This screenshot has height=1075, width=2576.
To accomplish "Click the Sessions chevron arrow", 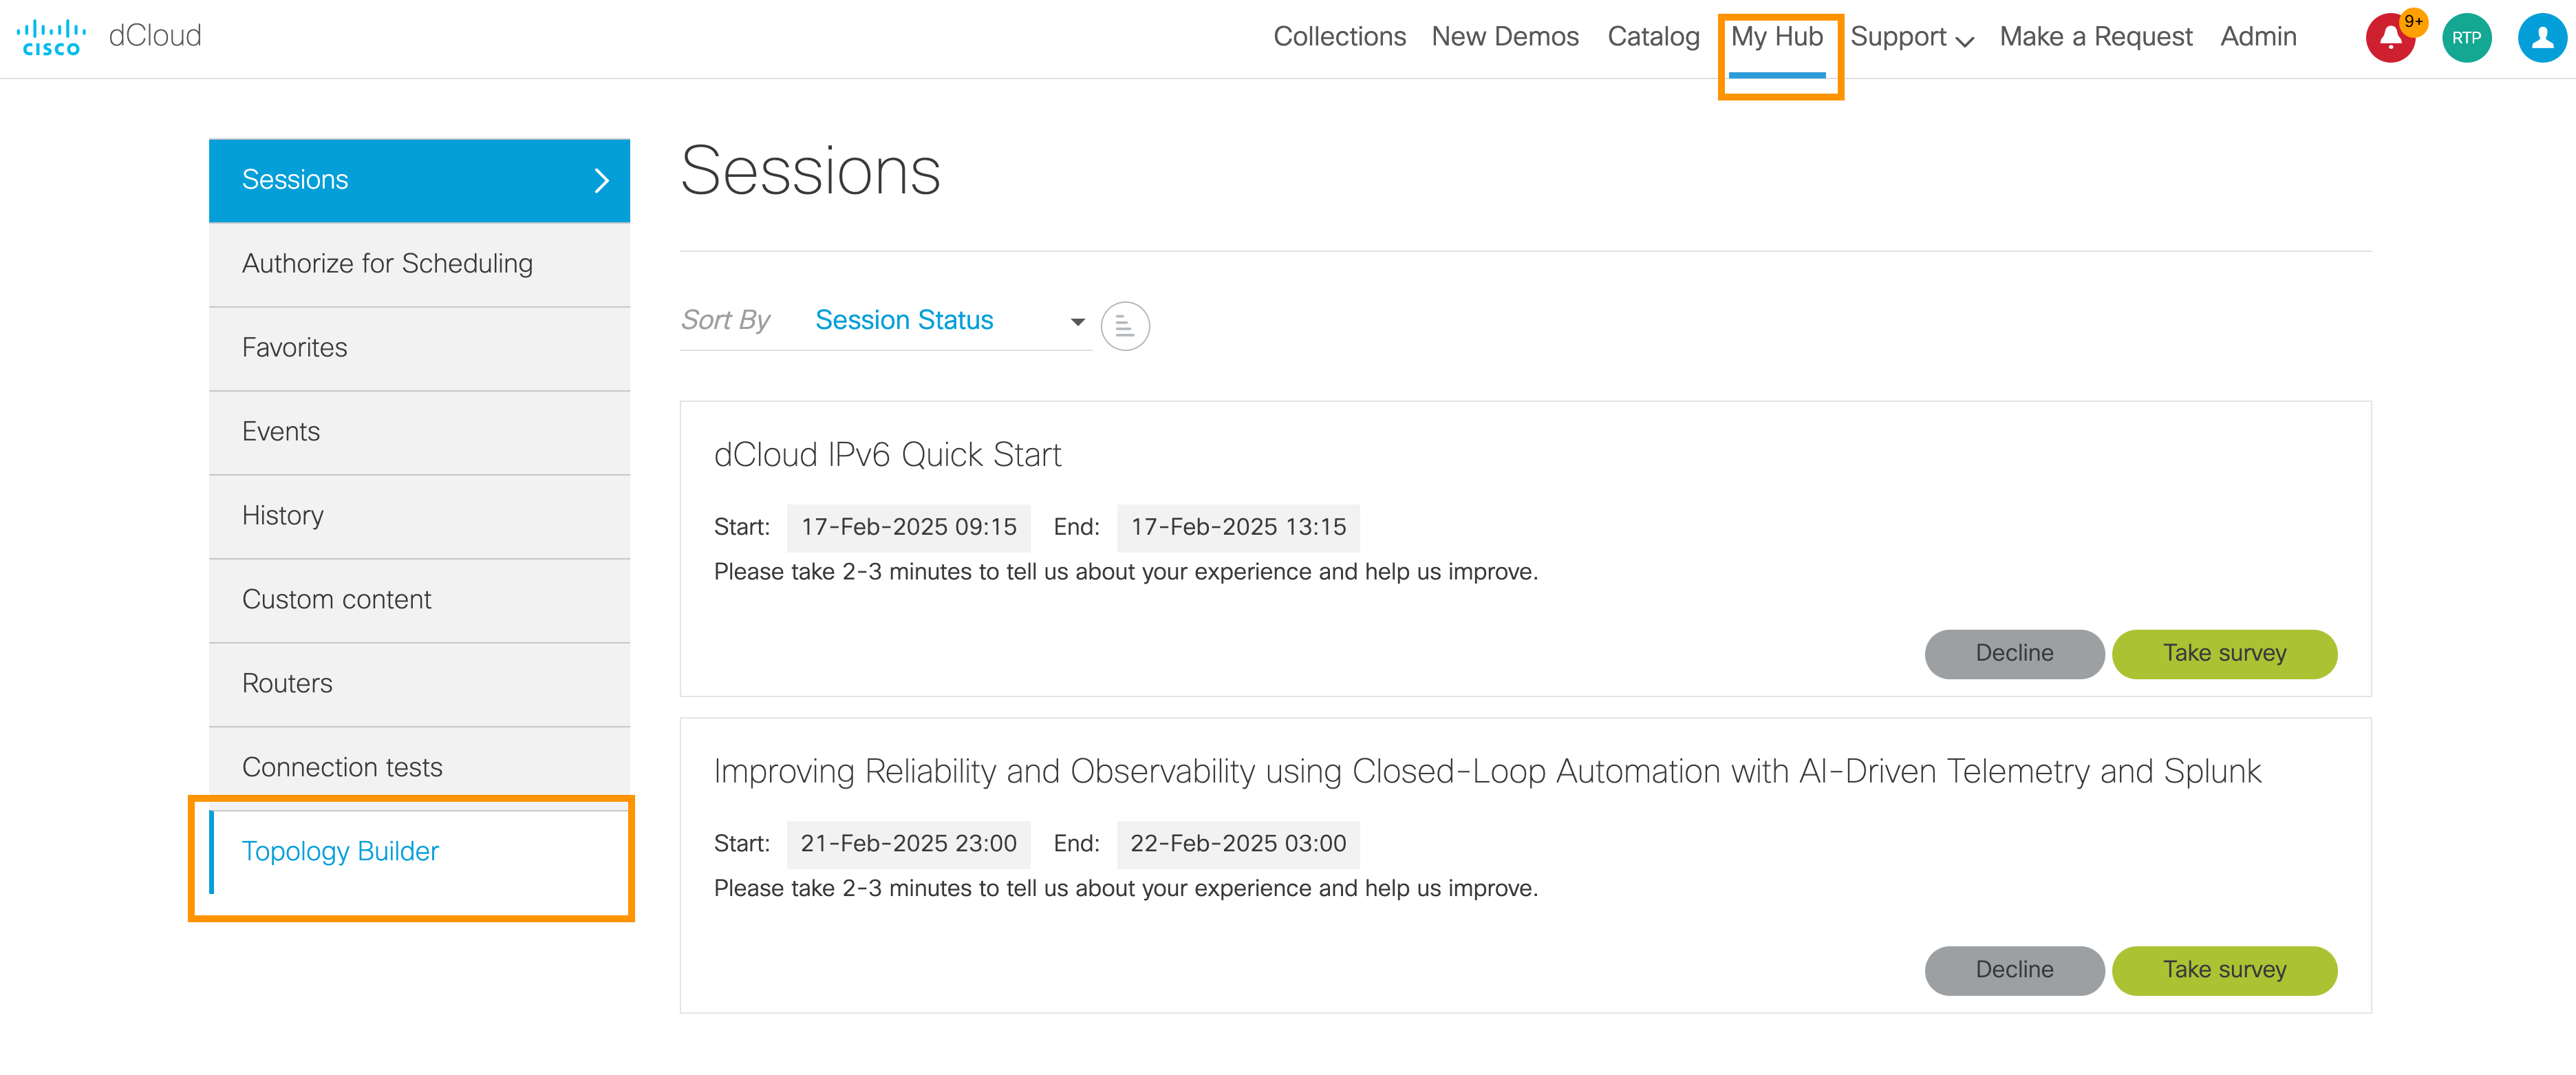I will click(x=601, y=180).
